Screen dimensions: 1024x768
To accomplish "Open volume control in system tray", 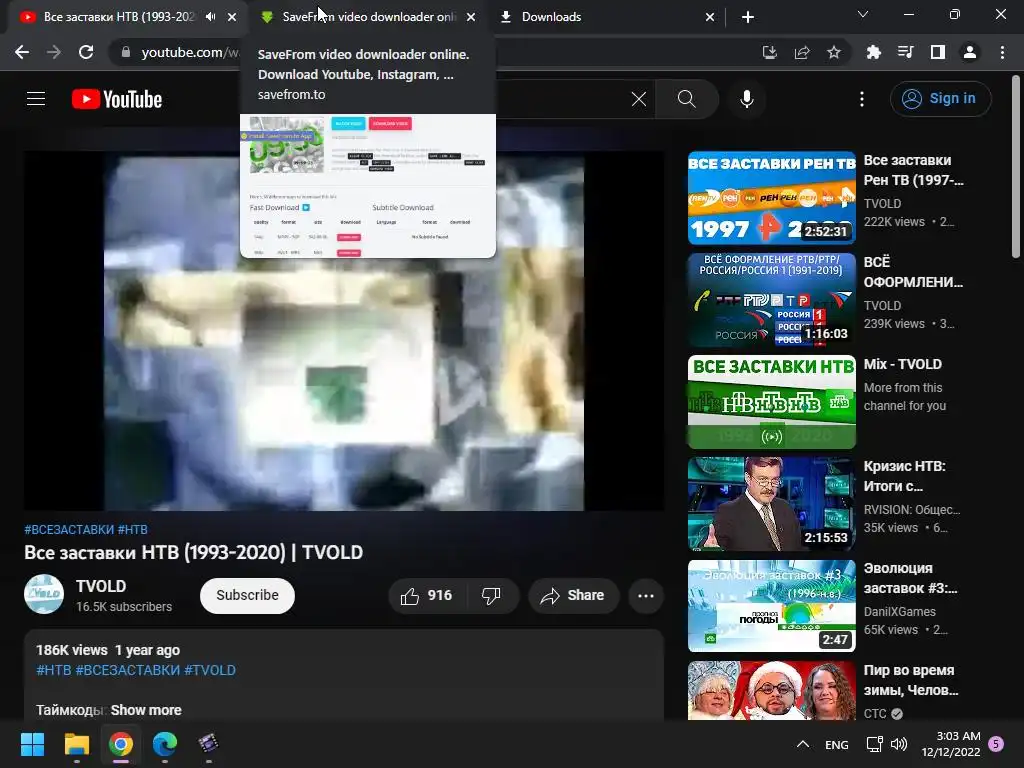I will click(899, 744).
